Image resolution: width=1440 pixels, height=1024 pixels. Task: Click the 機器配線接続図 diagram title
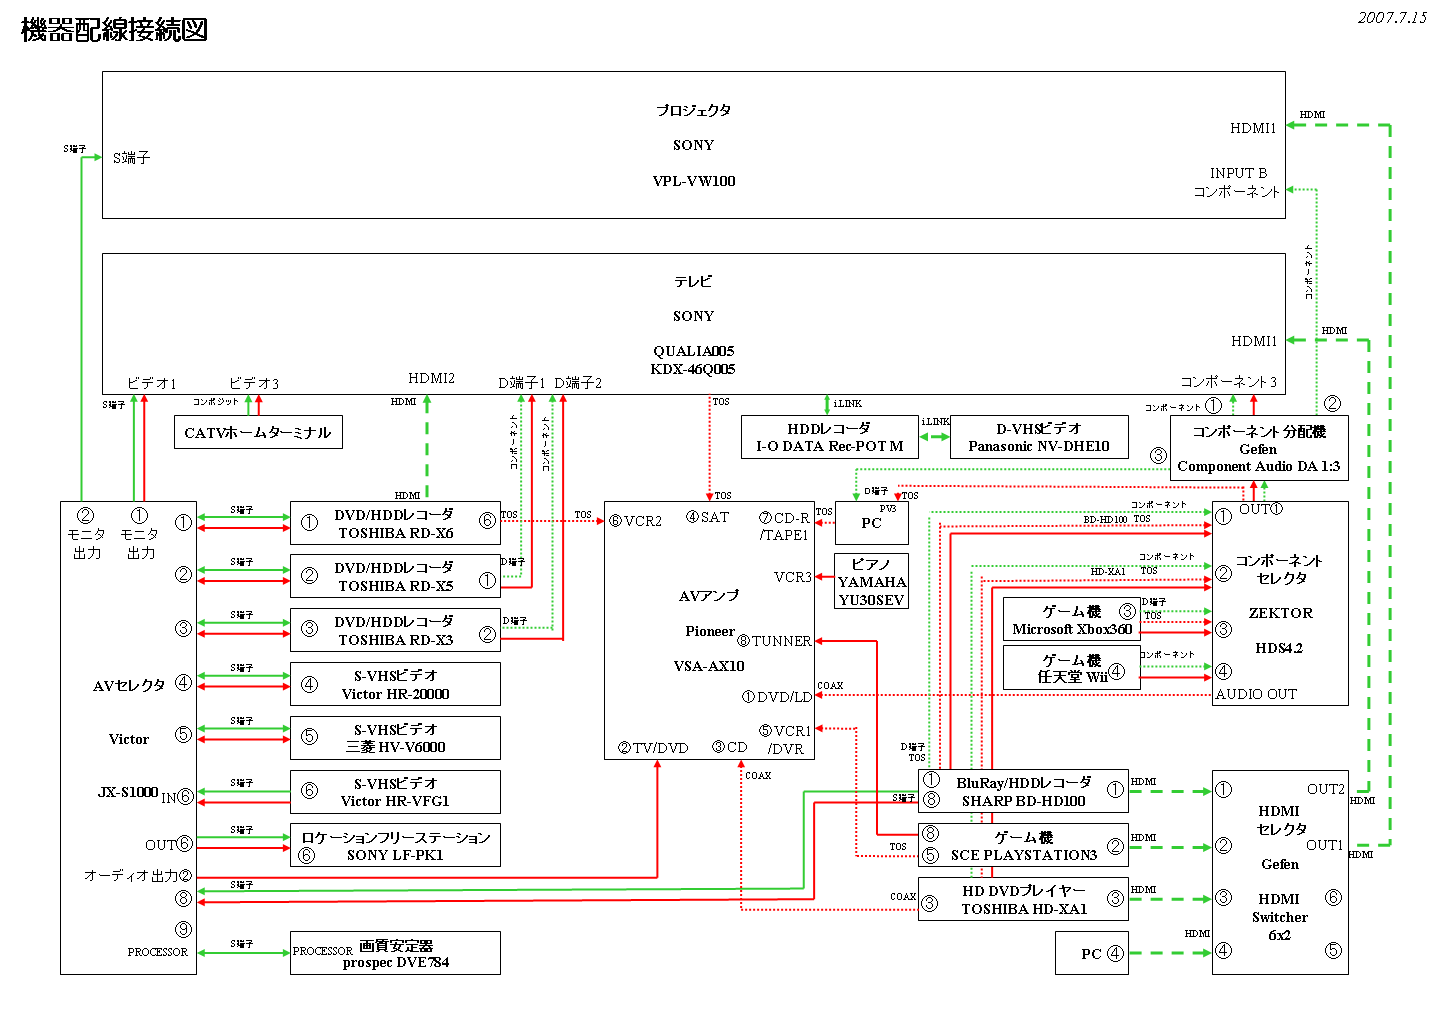(x=114, y=30)
